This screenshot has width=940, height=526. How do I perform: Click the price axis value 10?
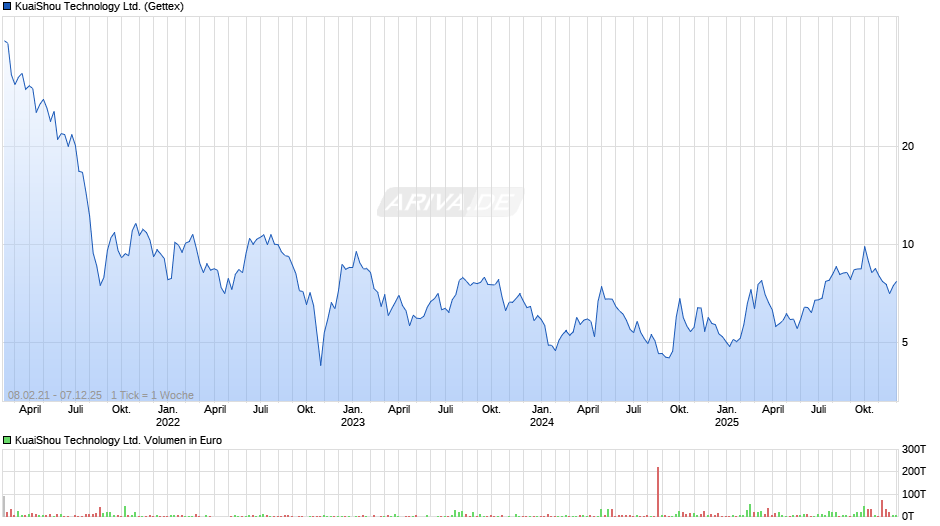coord(908,244)
